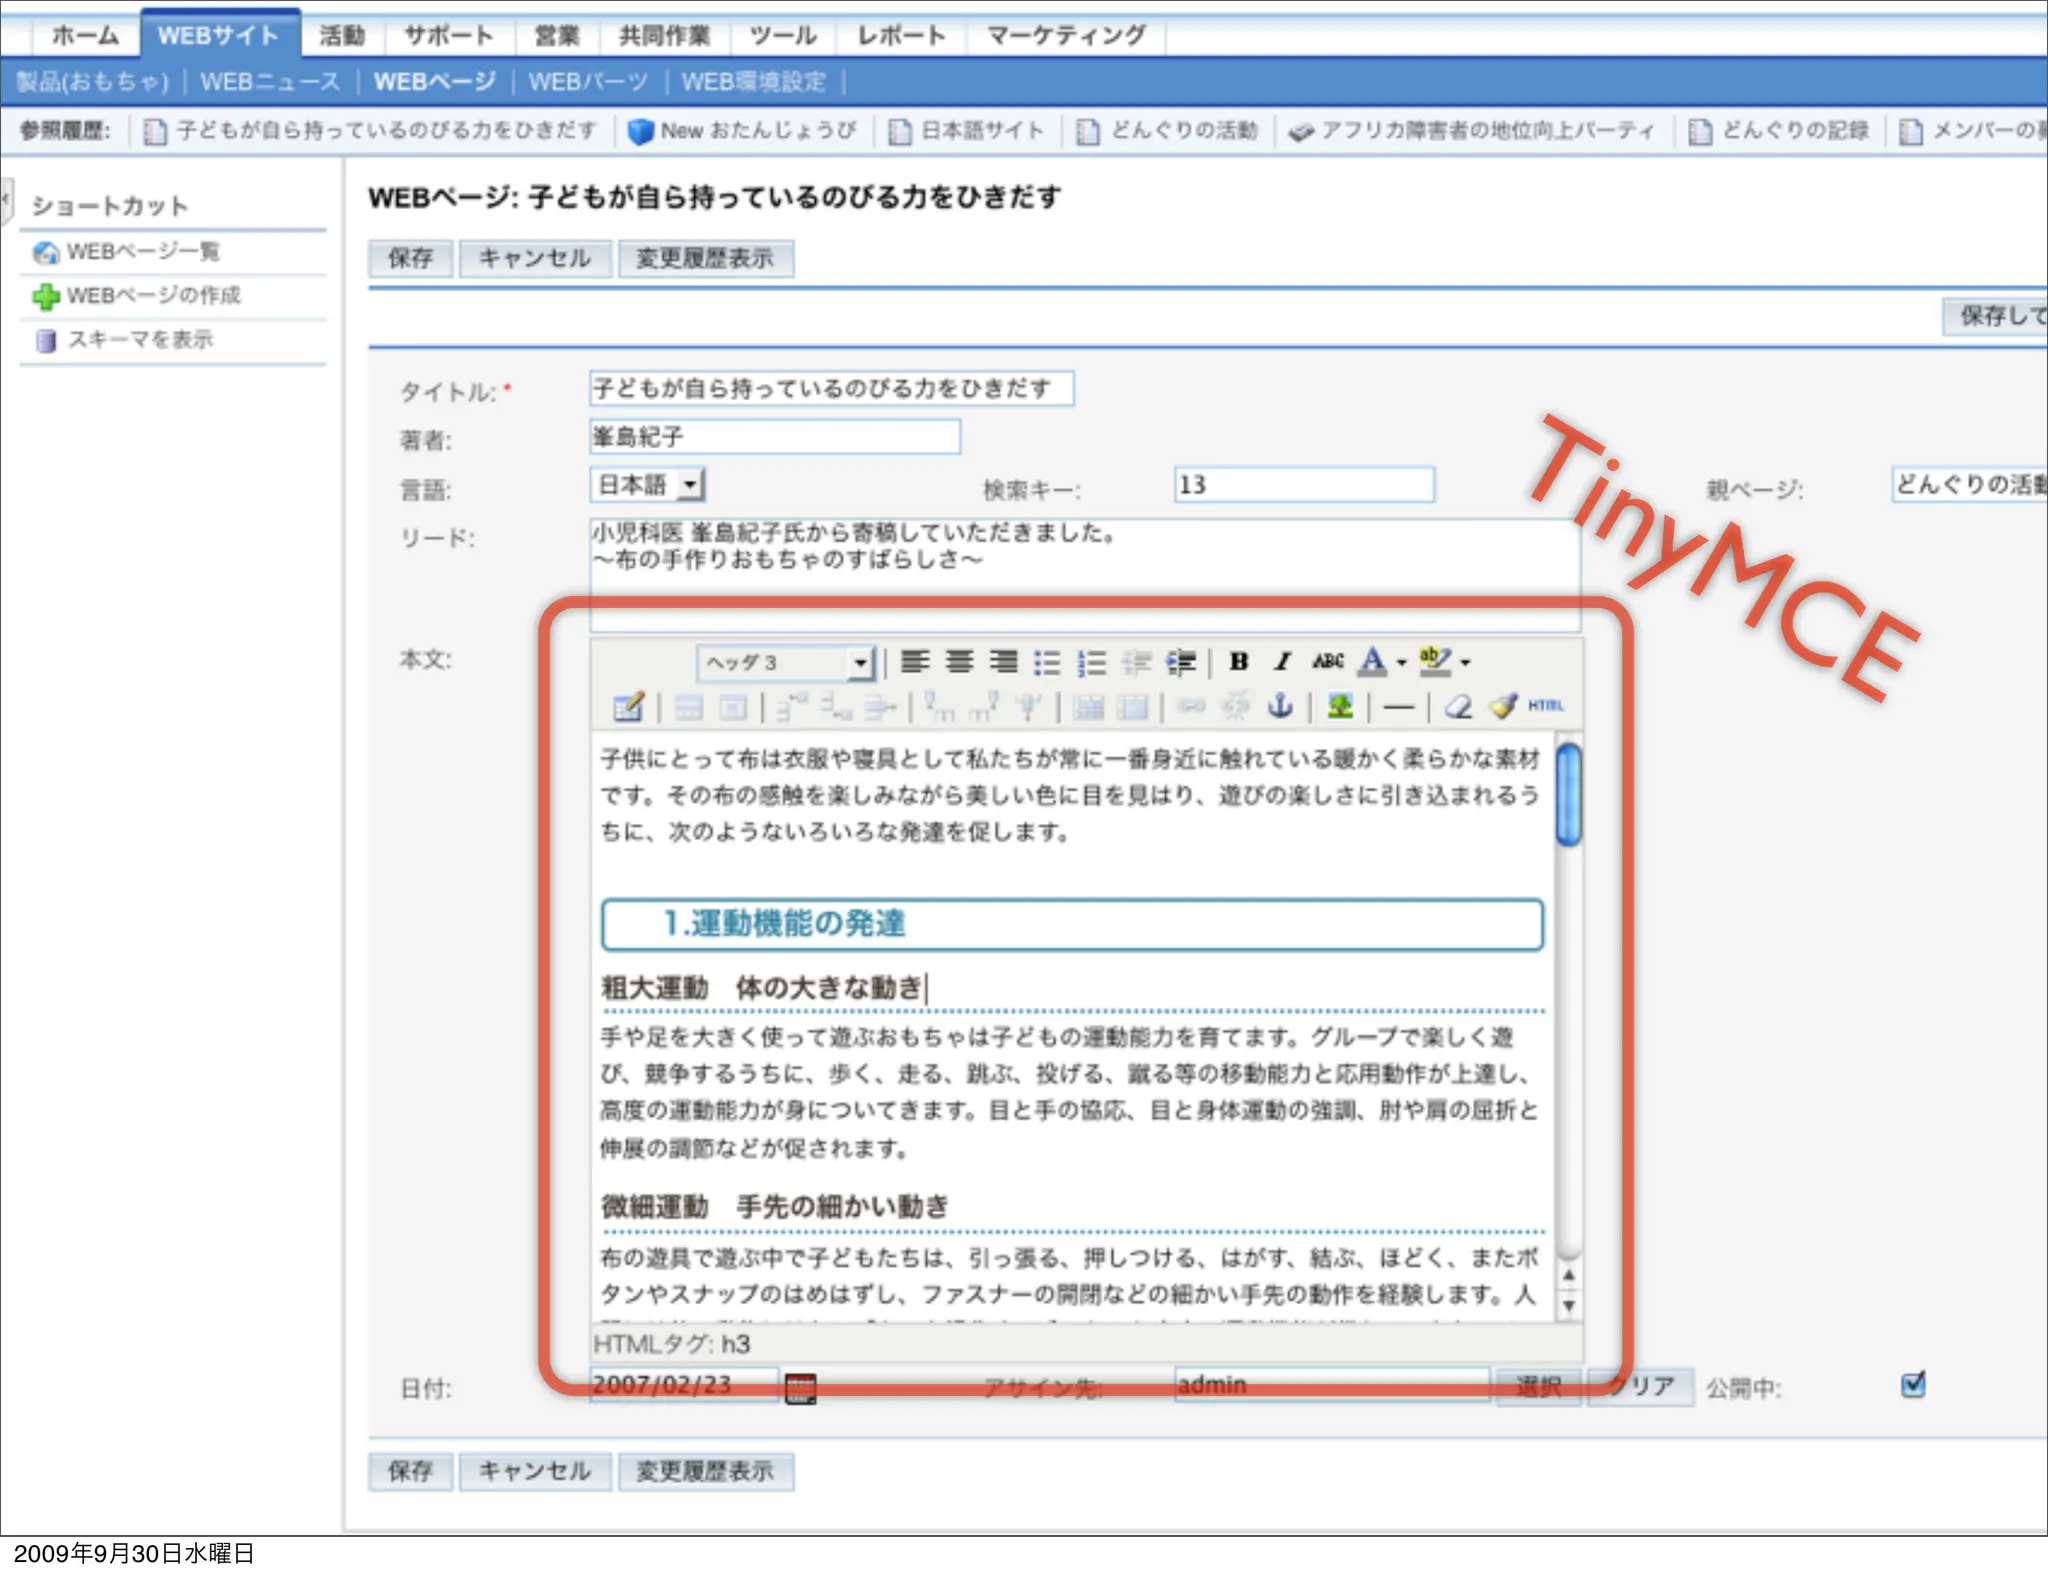The image size is (2048, 1576).
Task: Open the highlight color dropdown arrow
Action: tap(1465, 662)
